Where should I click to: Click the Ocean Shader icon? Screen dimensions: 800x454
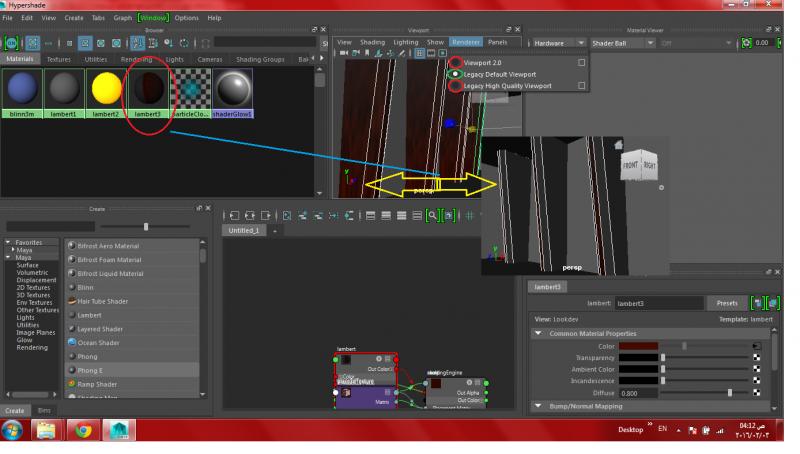click(x=71, y=343)
